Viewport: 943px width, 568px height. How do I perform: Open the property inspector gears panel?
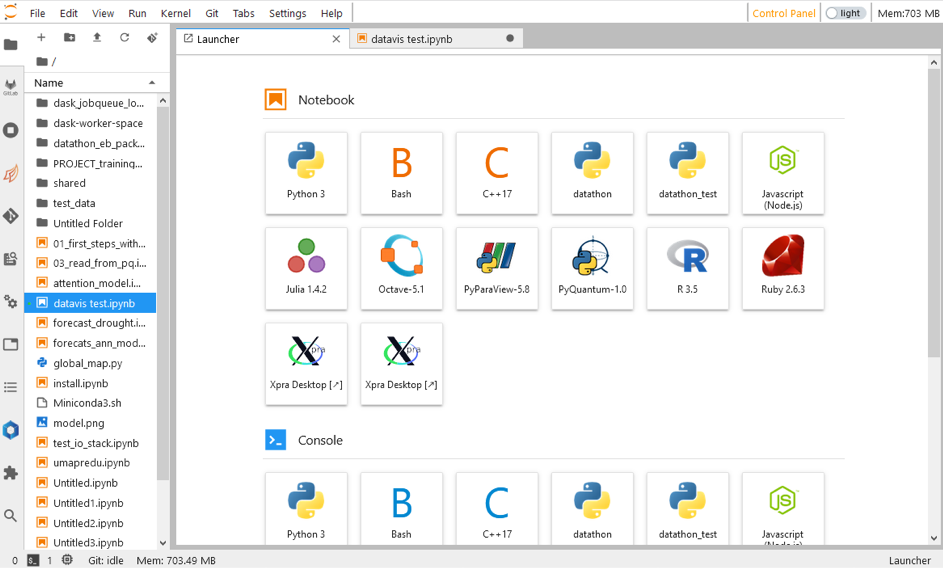tap(11, 301)
